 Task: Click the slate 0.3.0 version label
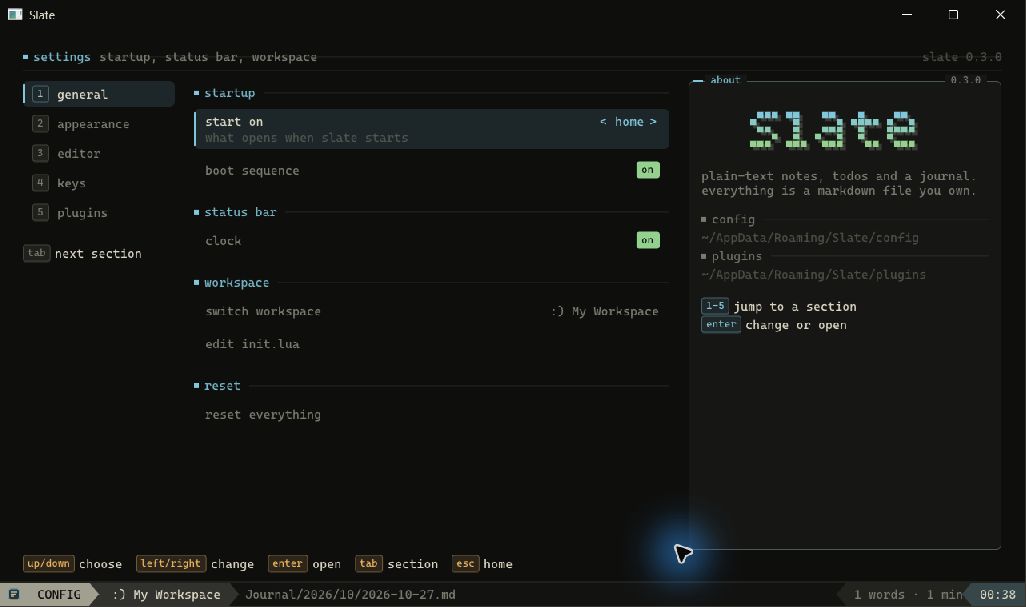(961, 57)
